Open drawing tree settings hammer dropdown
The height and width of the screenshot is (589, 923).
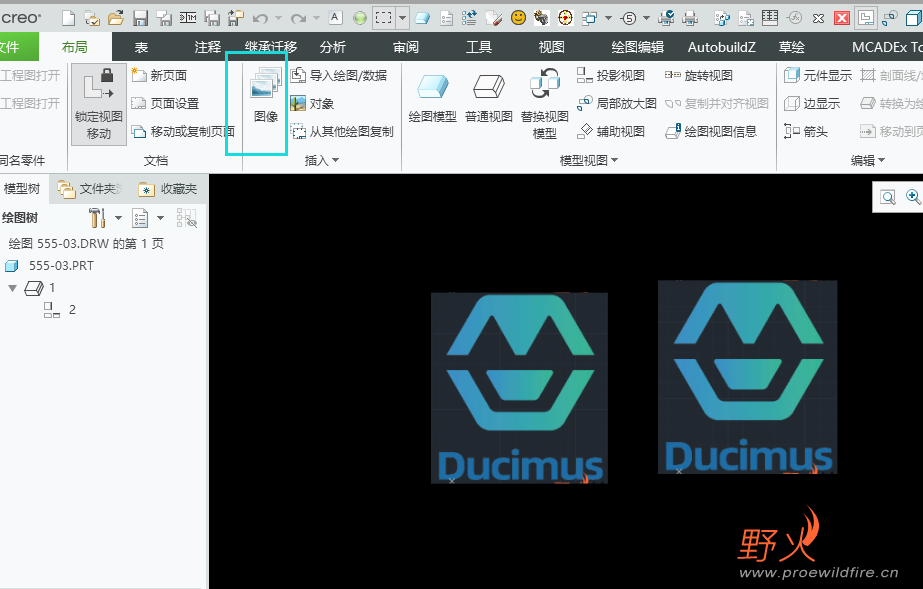pyautogui.click(x=118, y=218)
